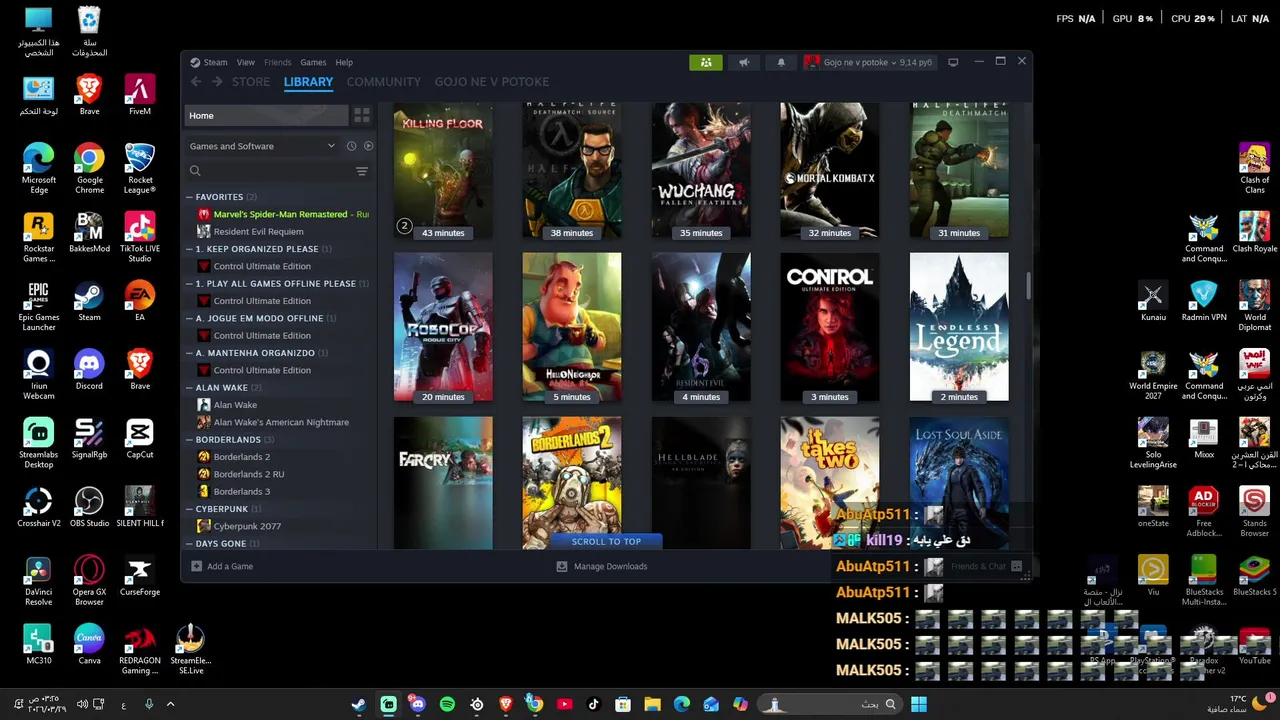Open Hello Neighbor game cover

click(572, 327)
